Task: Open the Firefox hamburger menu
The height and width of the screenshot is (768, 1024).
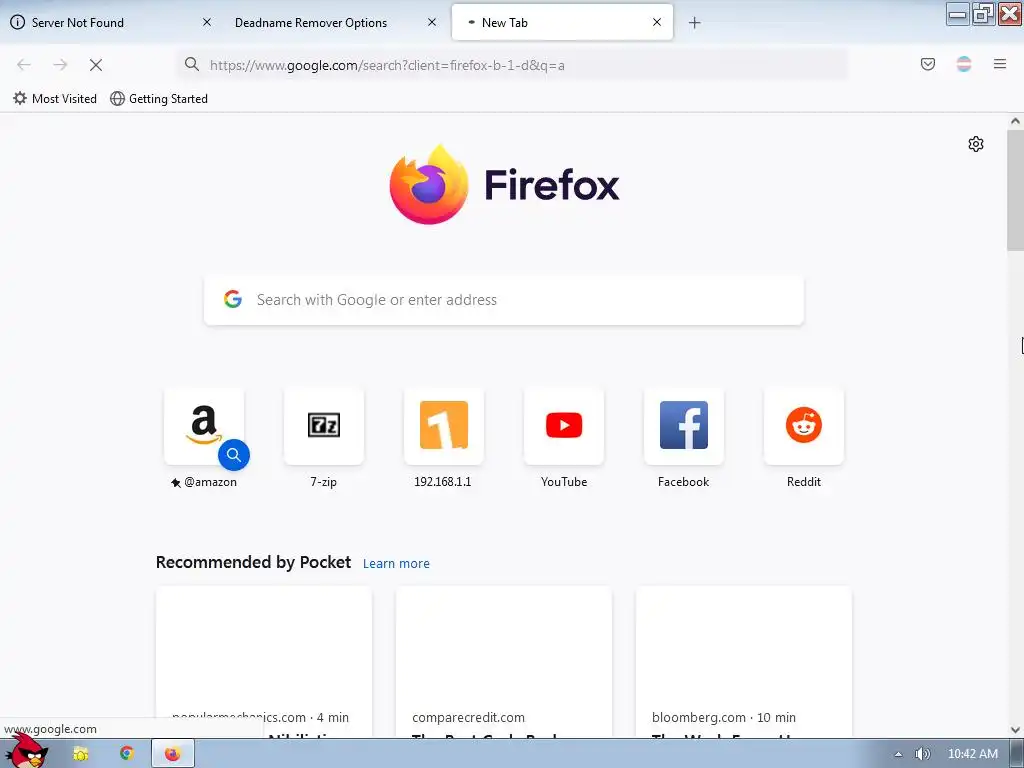Action: 1000,64
